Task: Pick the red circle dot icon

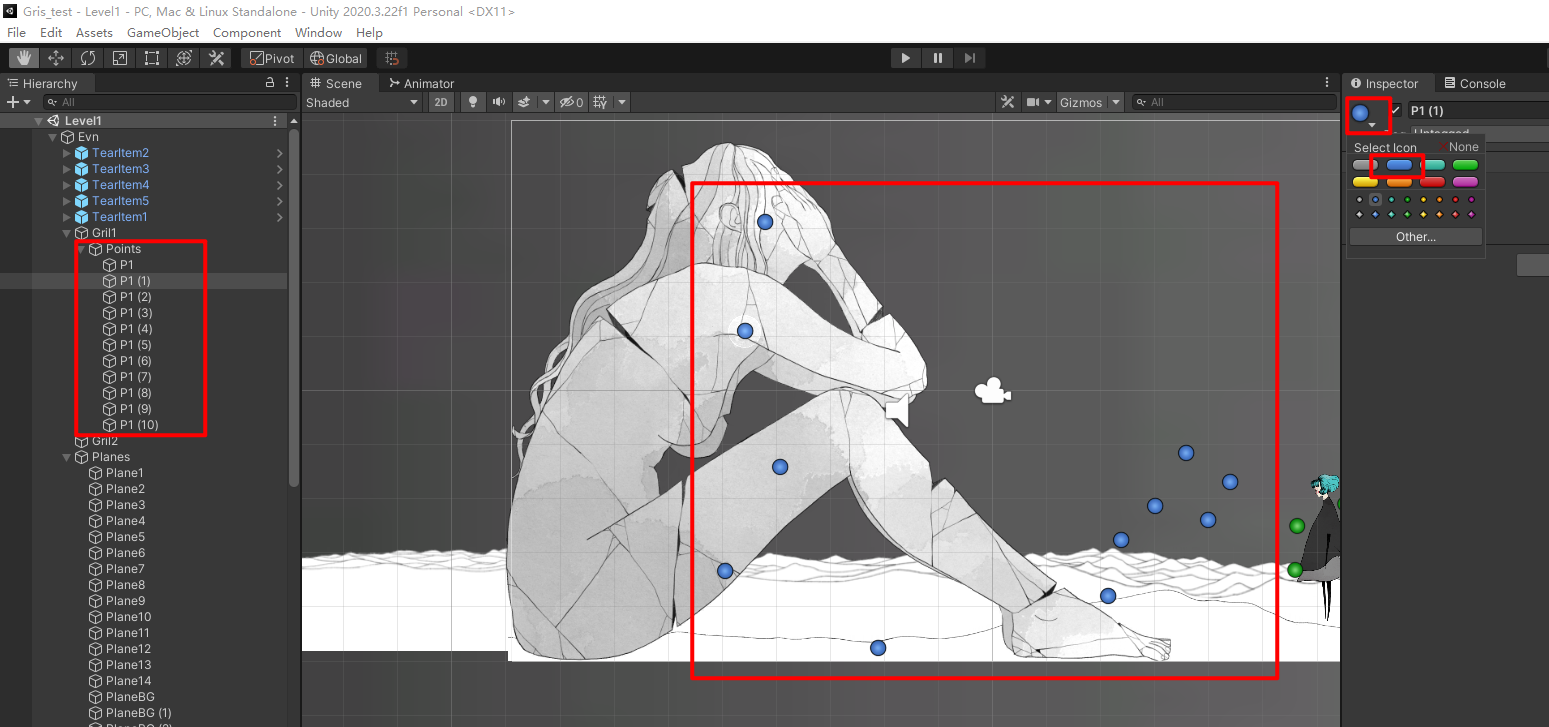Action: pyautogui.click(x=1455, y=199)
